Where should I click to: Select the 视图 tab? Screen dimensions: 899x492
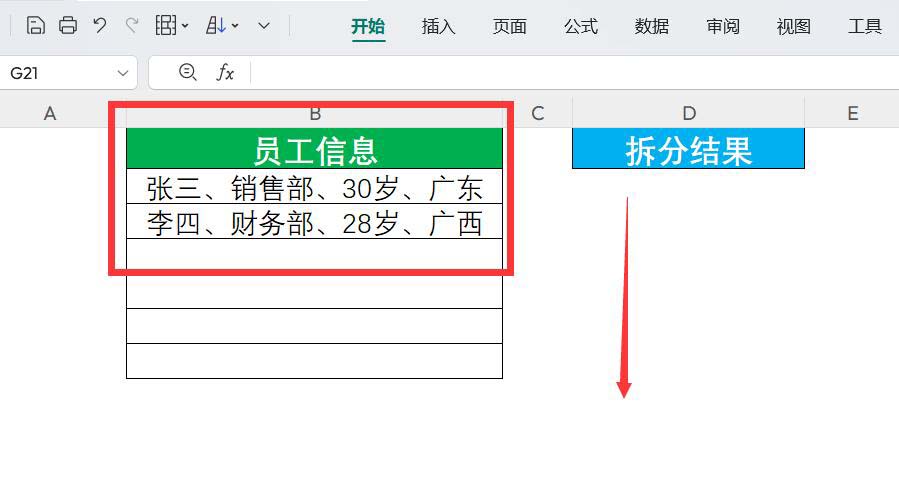click(793, 27)
